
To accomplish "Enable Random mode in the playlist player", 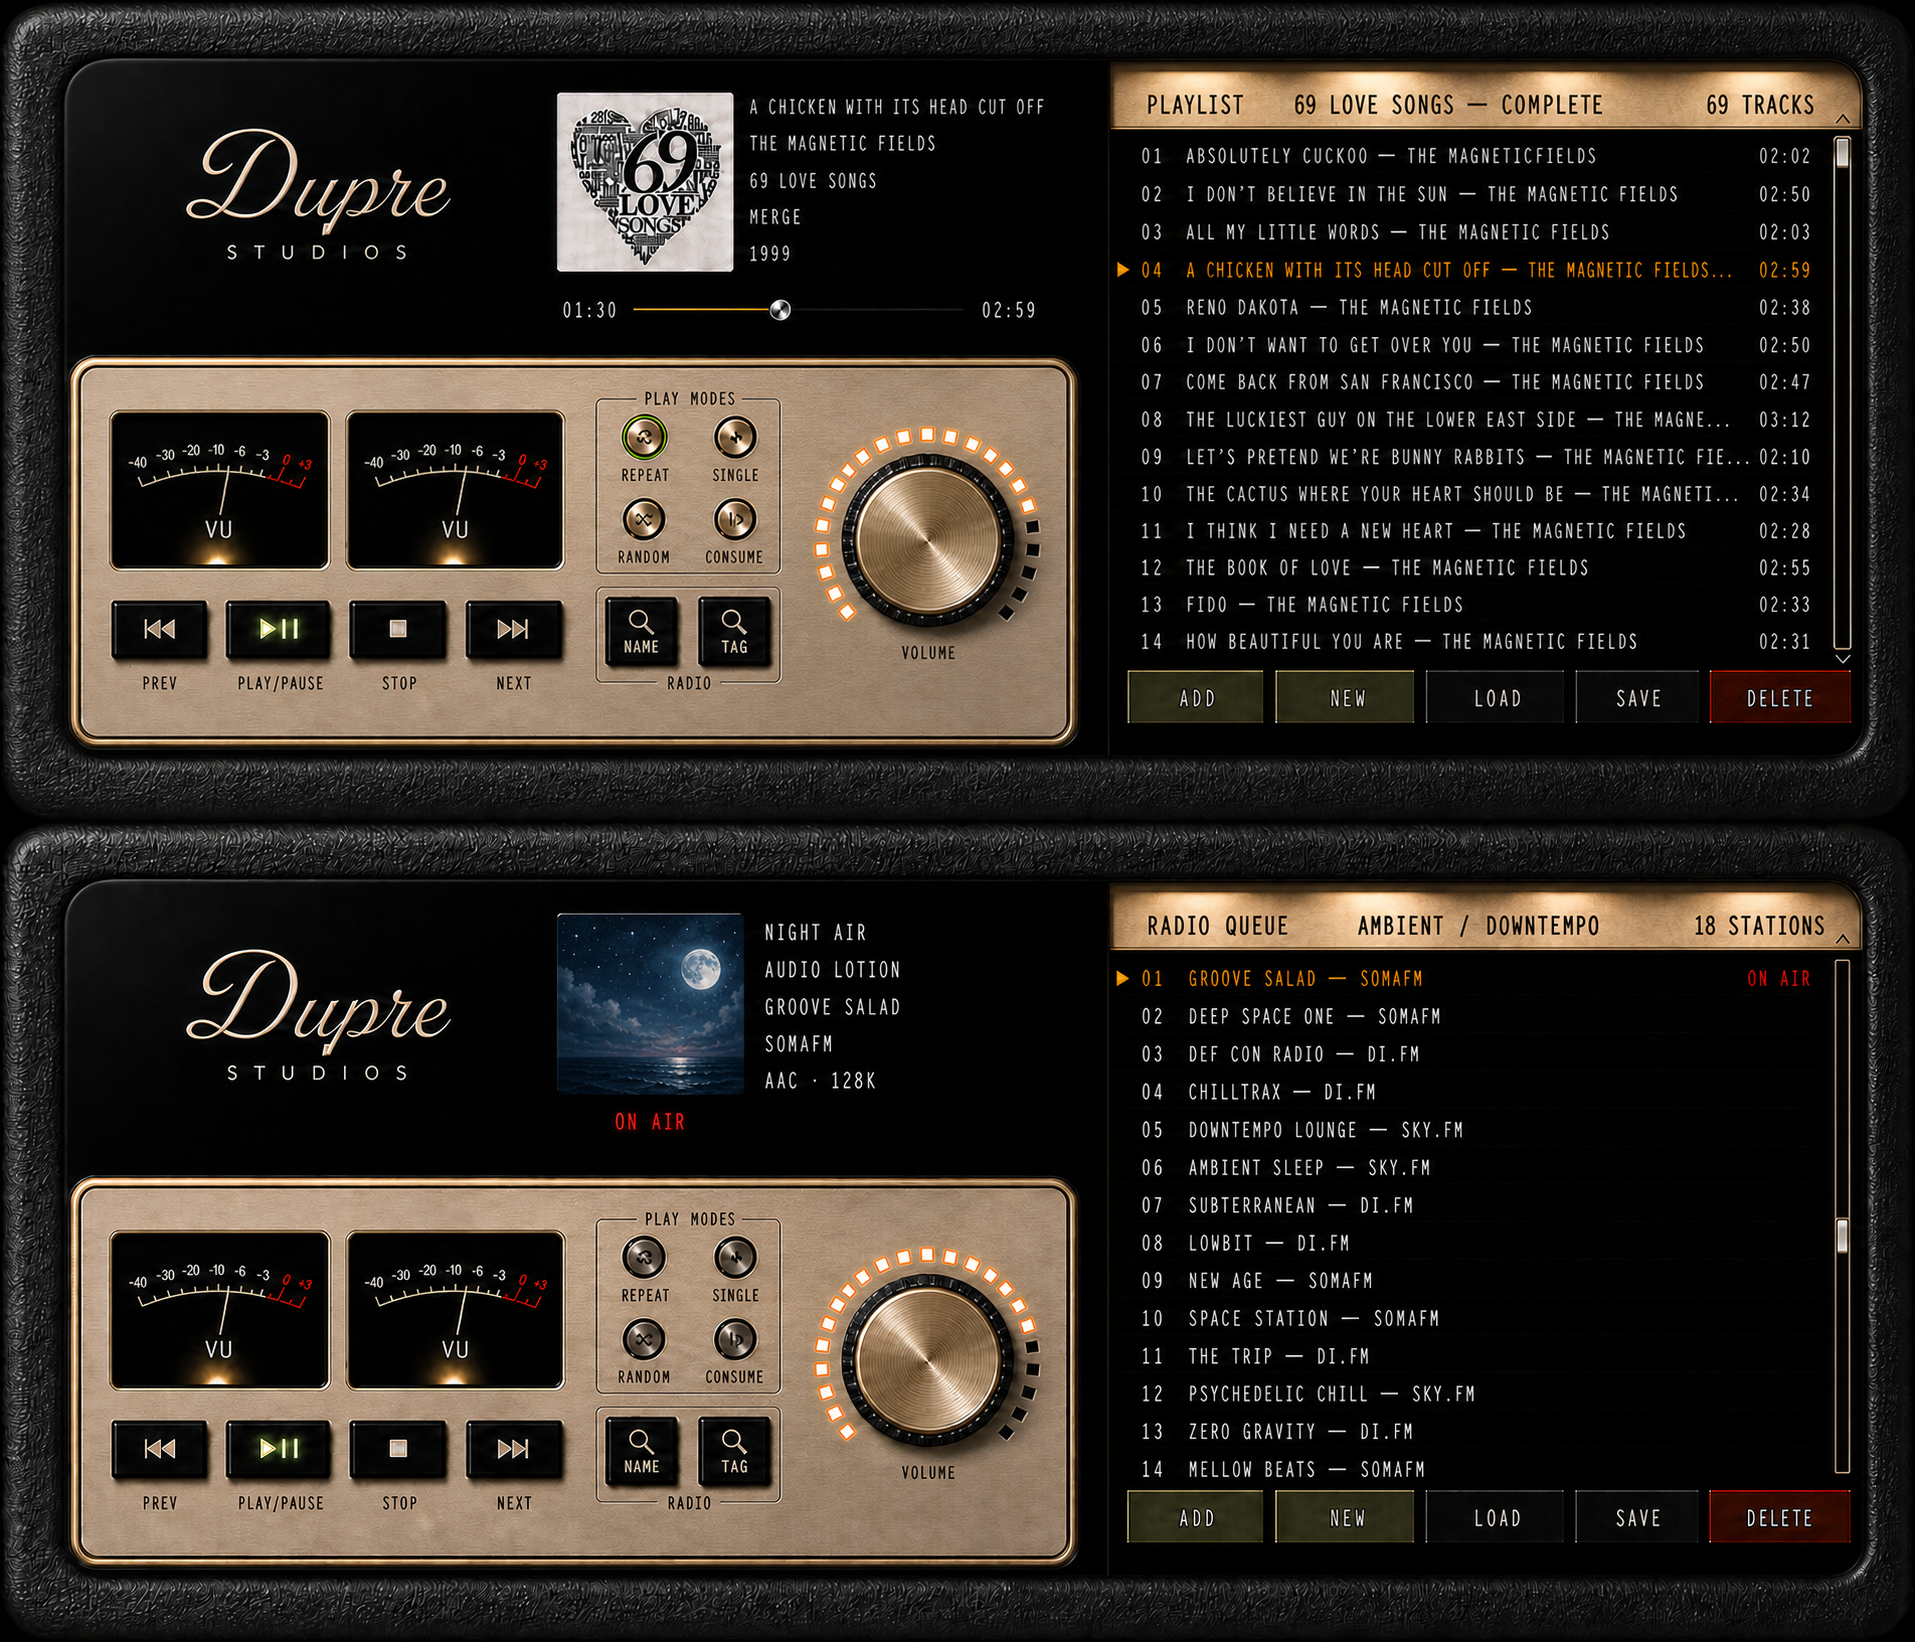I will click(644, 519).
